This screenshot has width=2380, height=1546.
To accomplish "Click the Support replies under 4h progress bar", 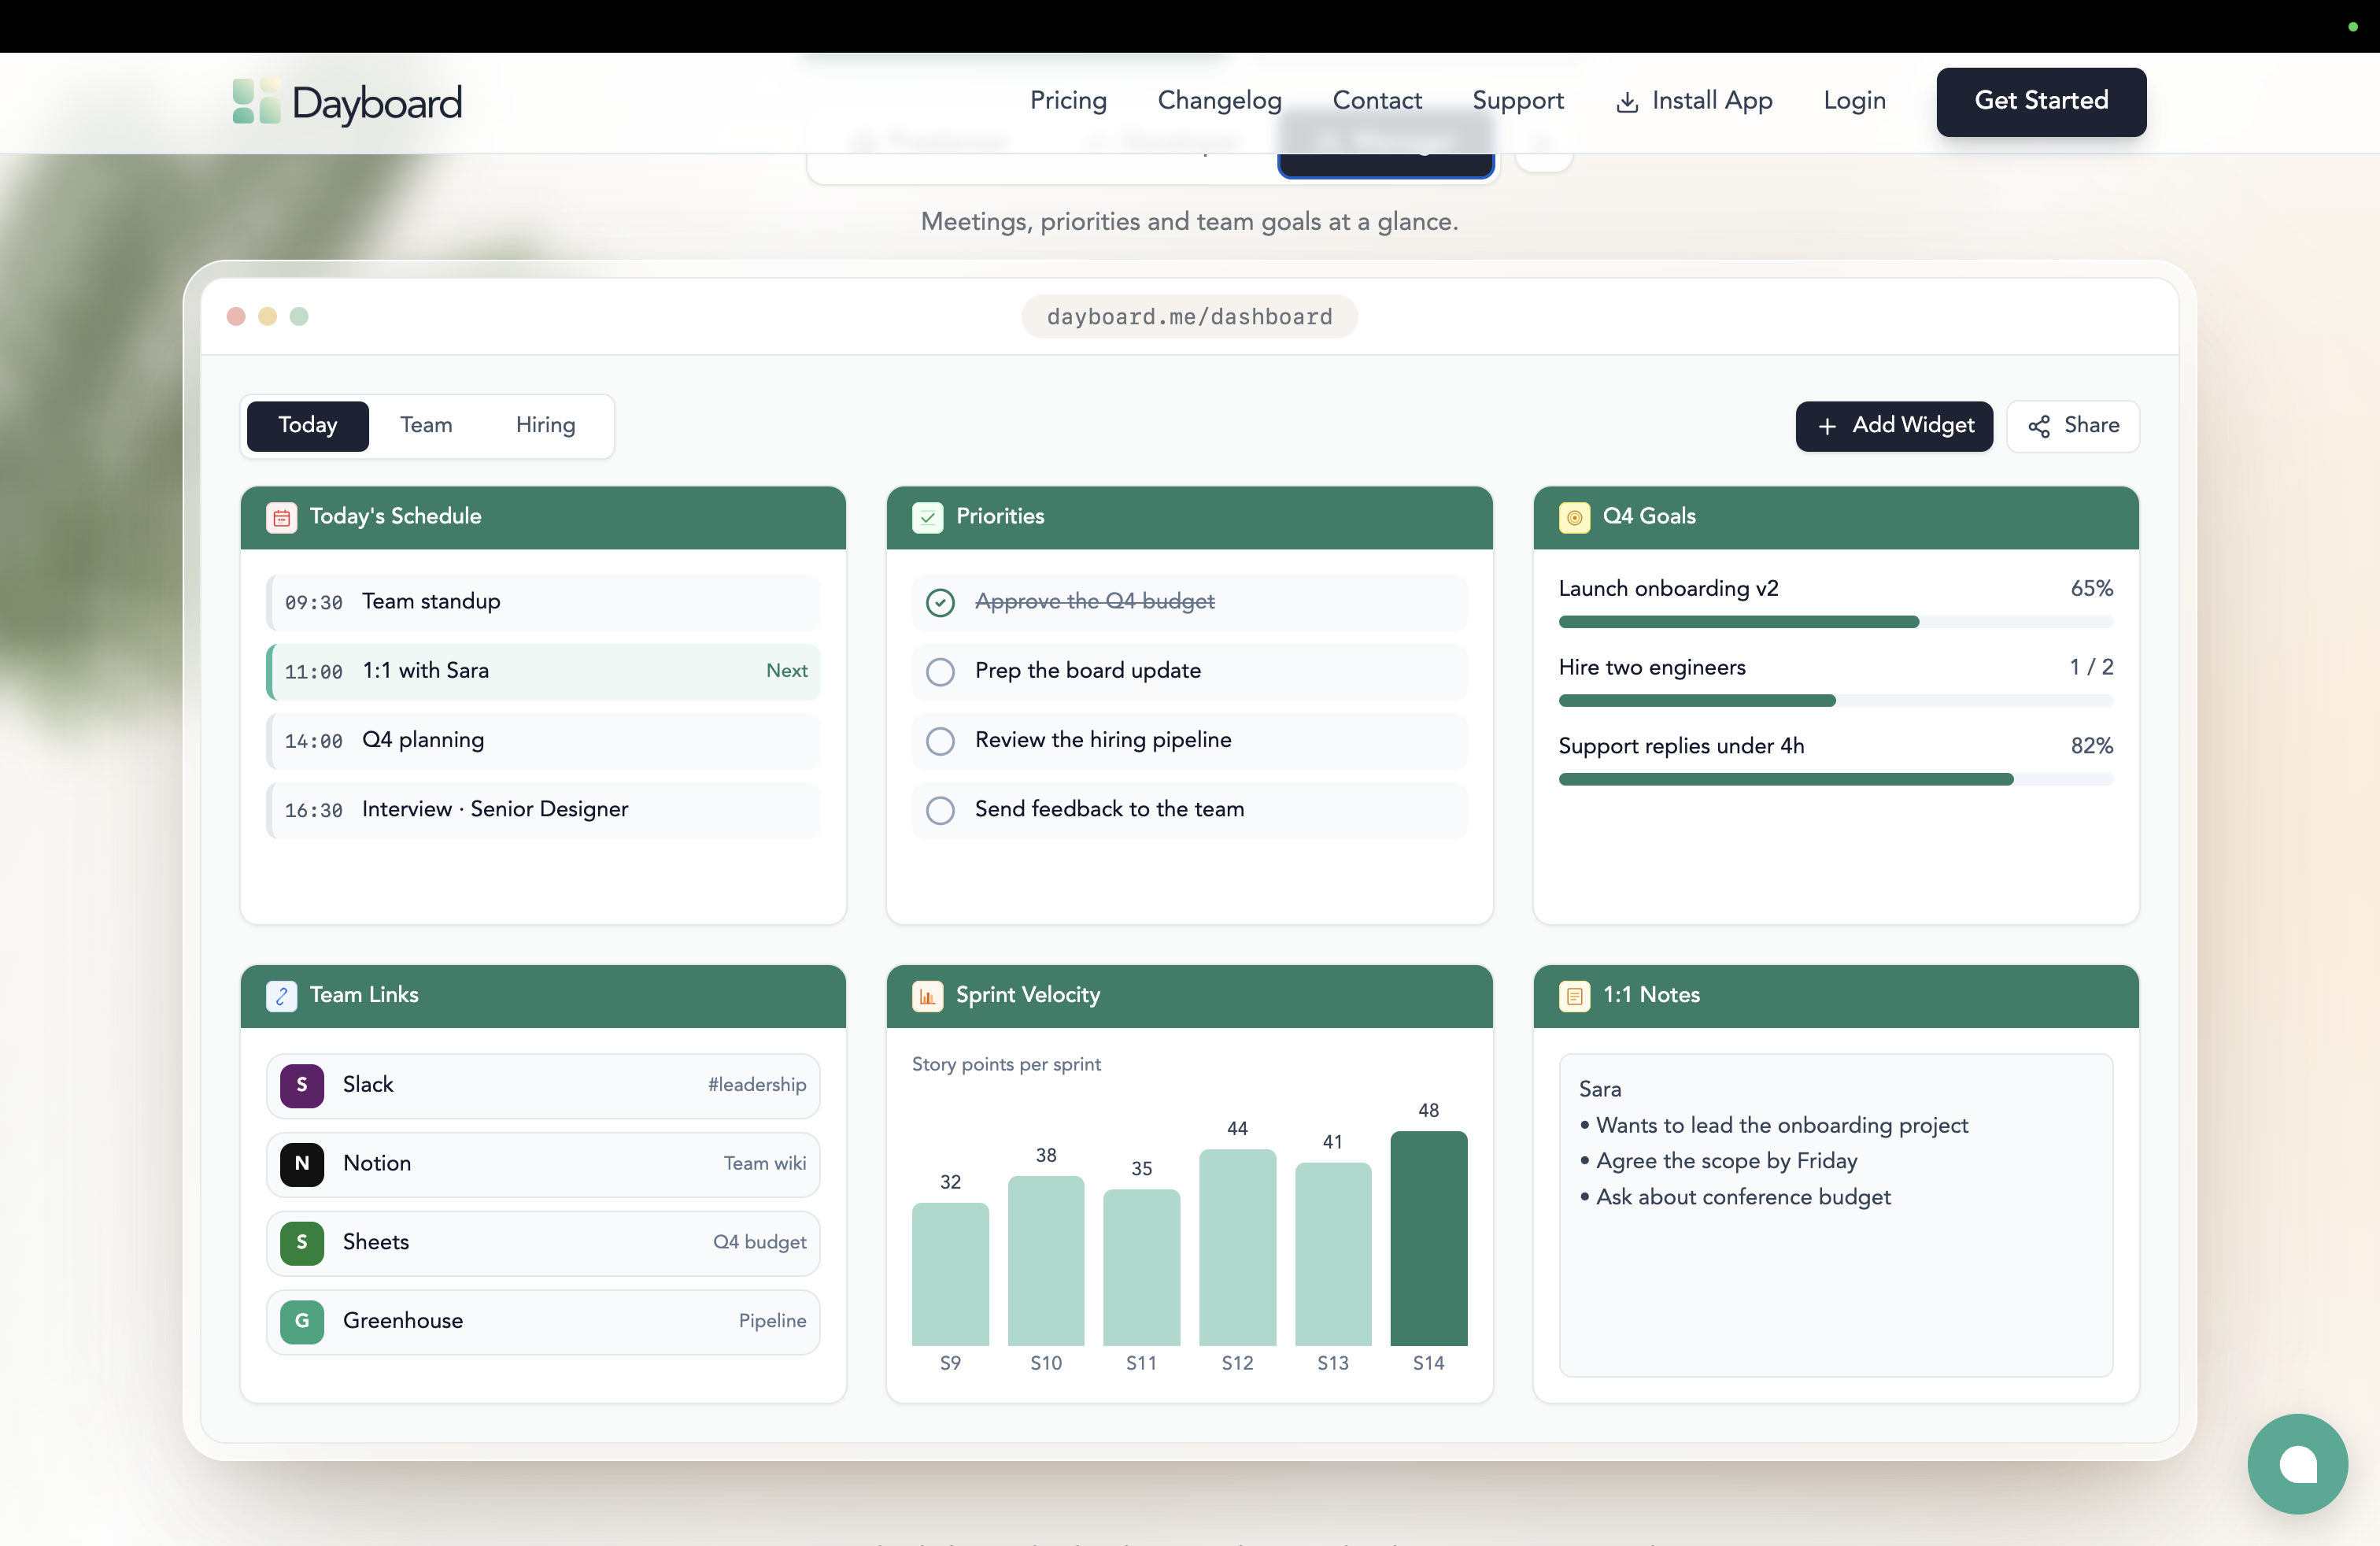I will coord(1835,779).
